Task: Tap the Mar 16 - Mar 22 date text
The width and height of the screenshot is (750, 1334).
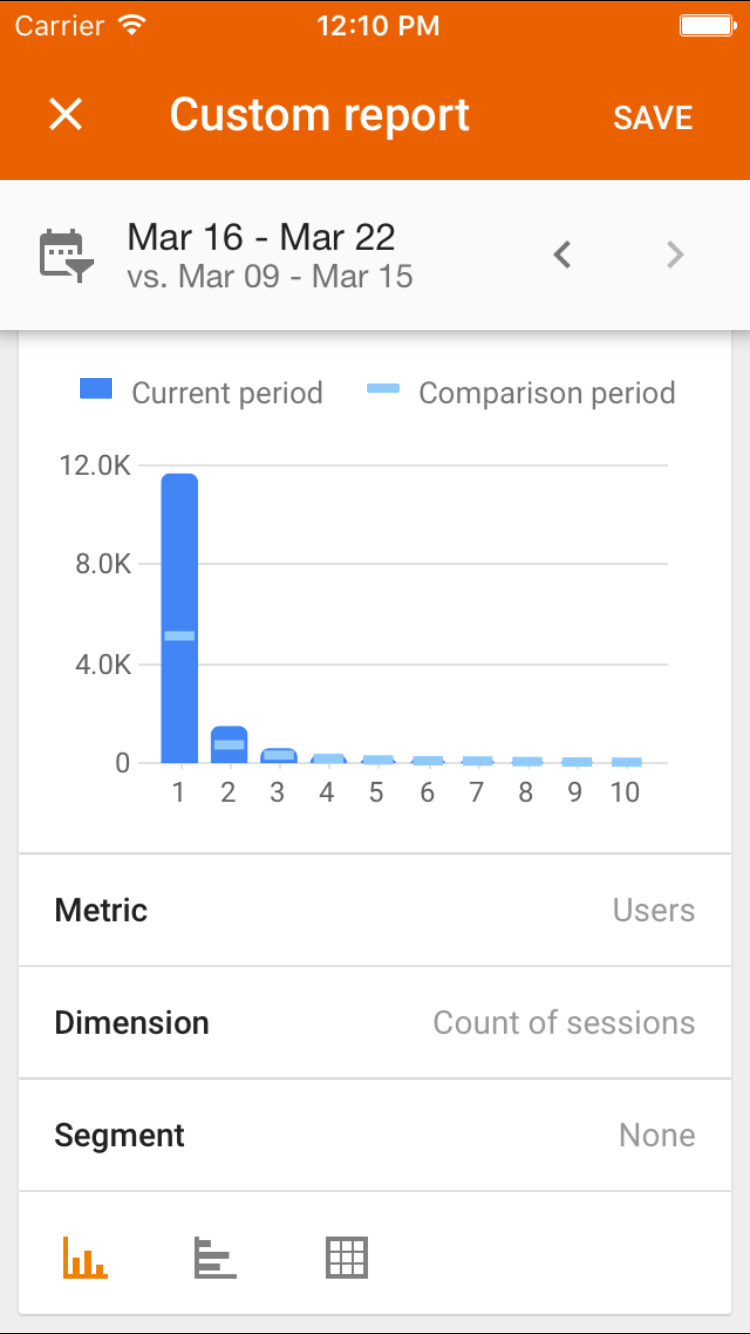Action: pyautogui.click(x=262, y=237)
